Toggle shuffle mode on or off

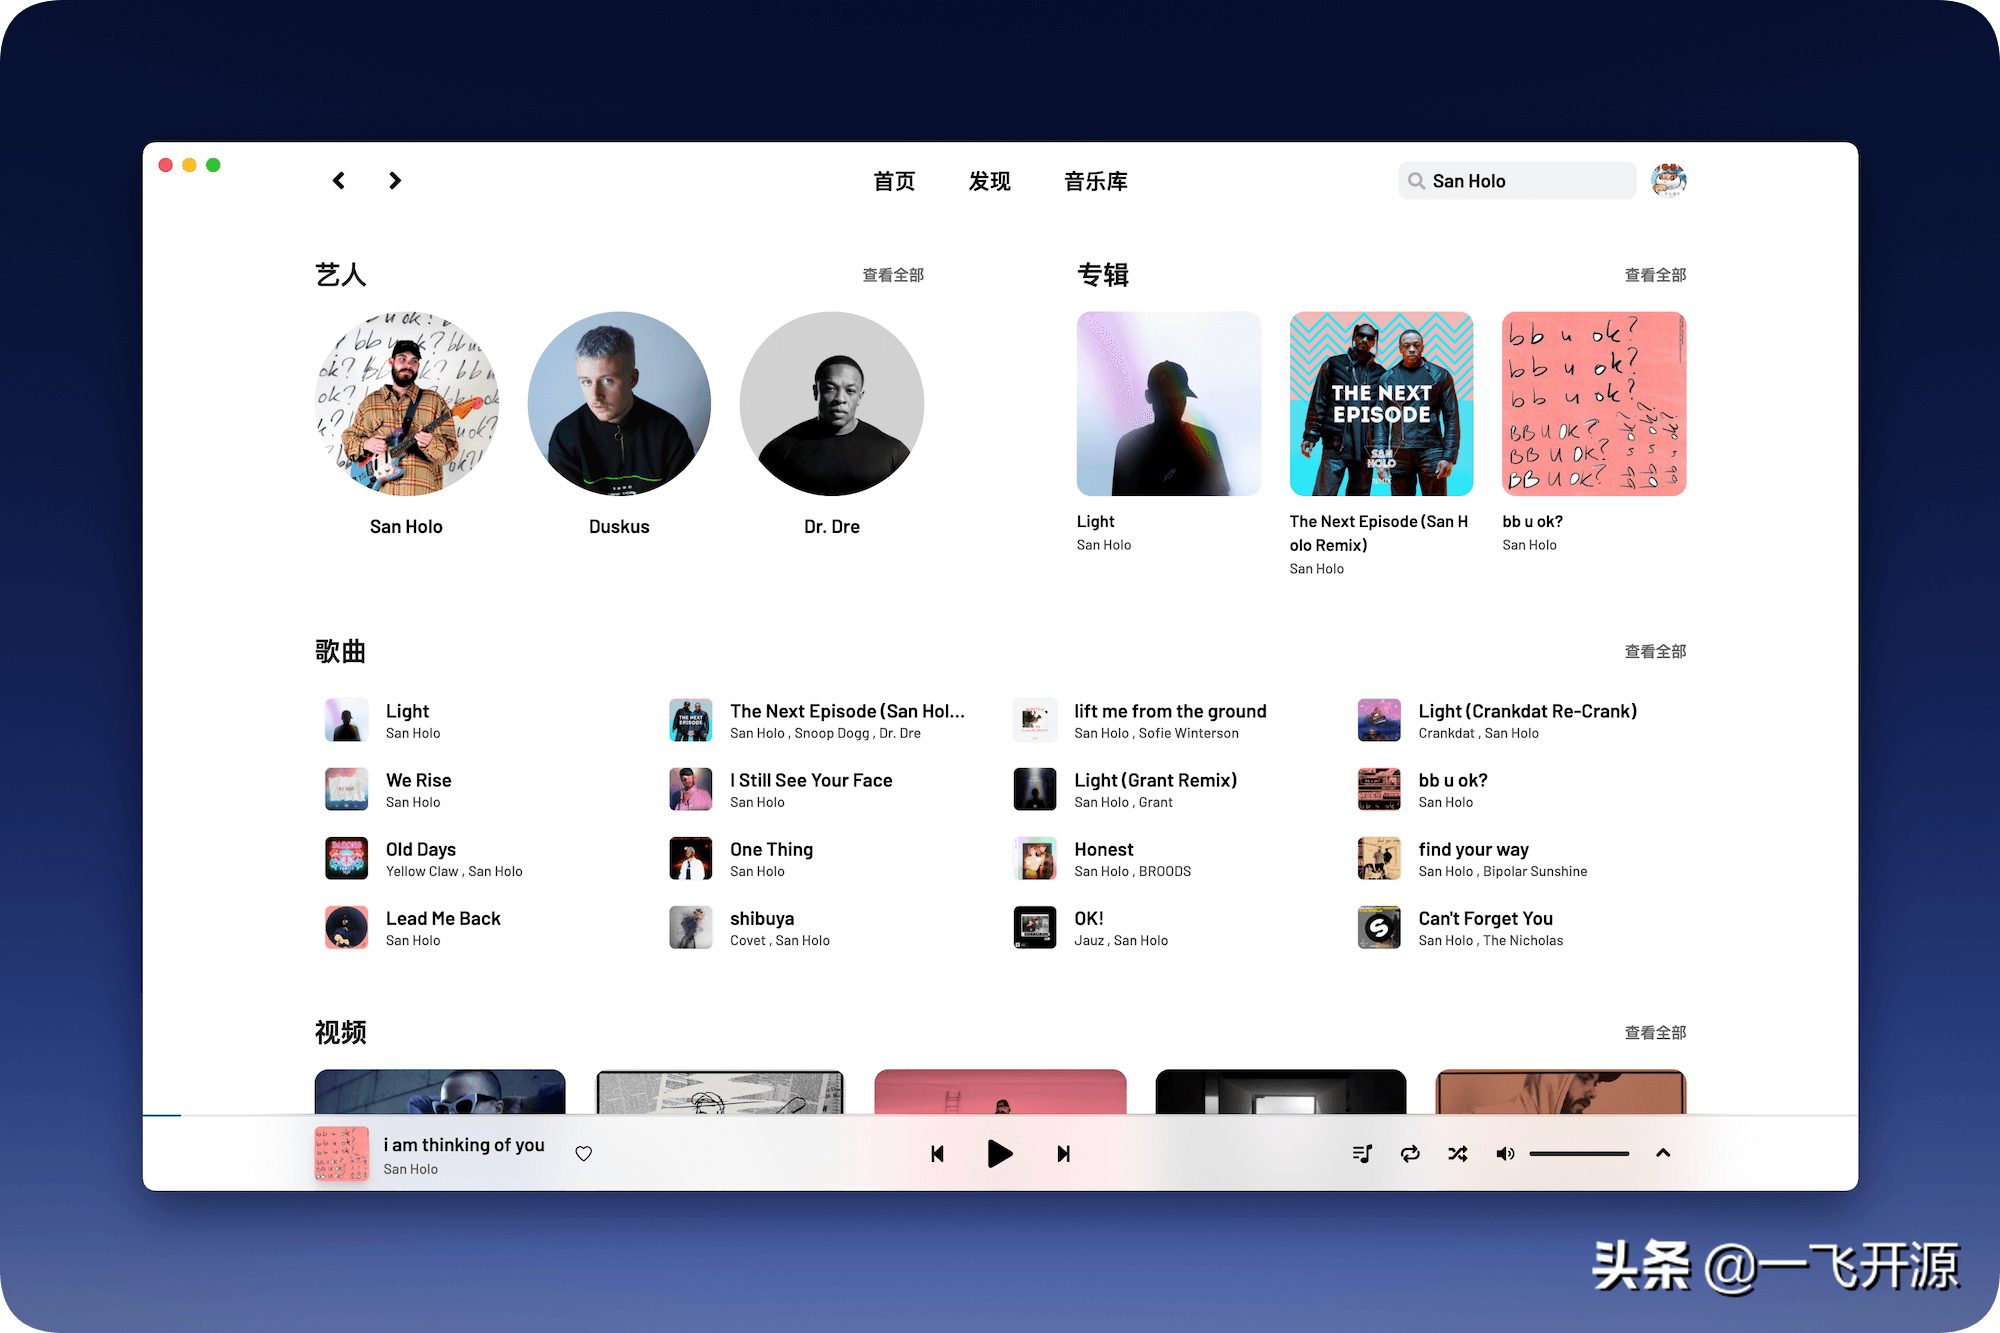pyautogui.click(x=1459, y=1151)
